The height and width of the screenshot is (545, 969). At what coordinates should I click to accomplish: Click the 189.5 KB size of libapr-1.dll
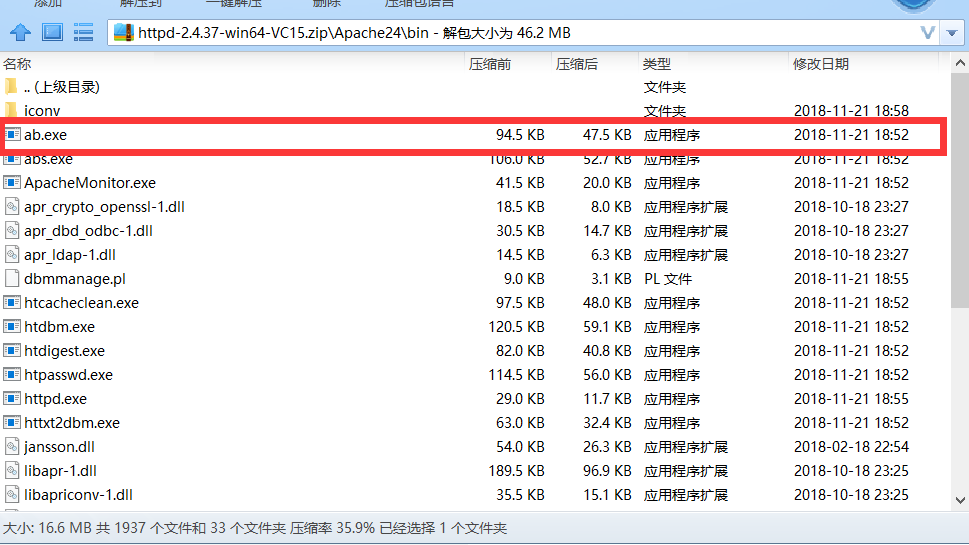pyautogui.click(x=516, y=471)
